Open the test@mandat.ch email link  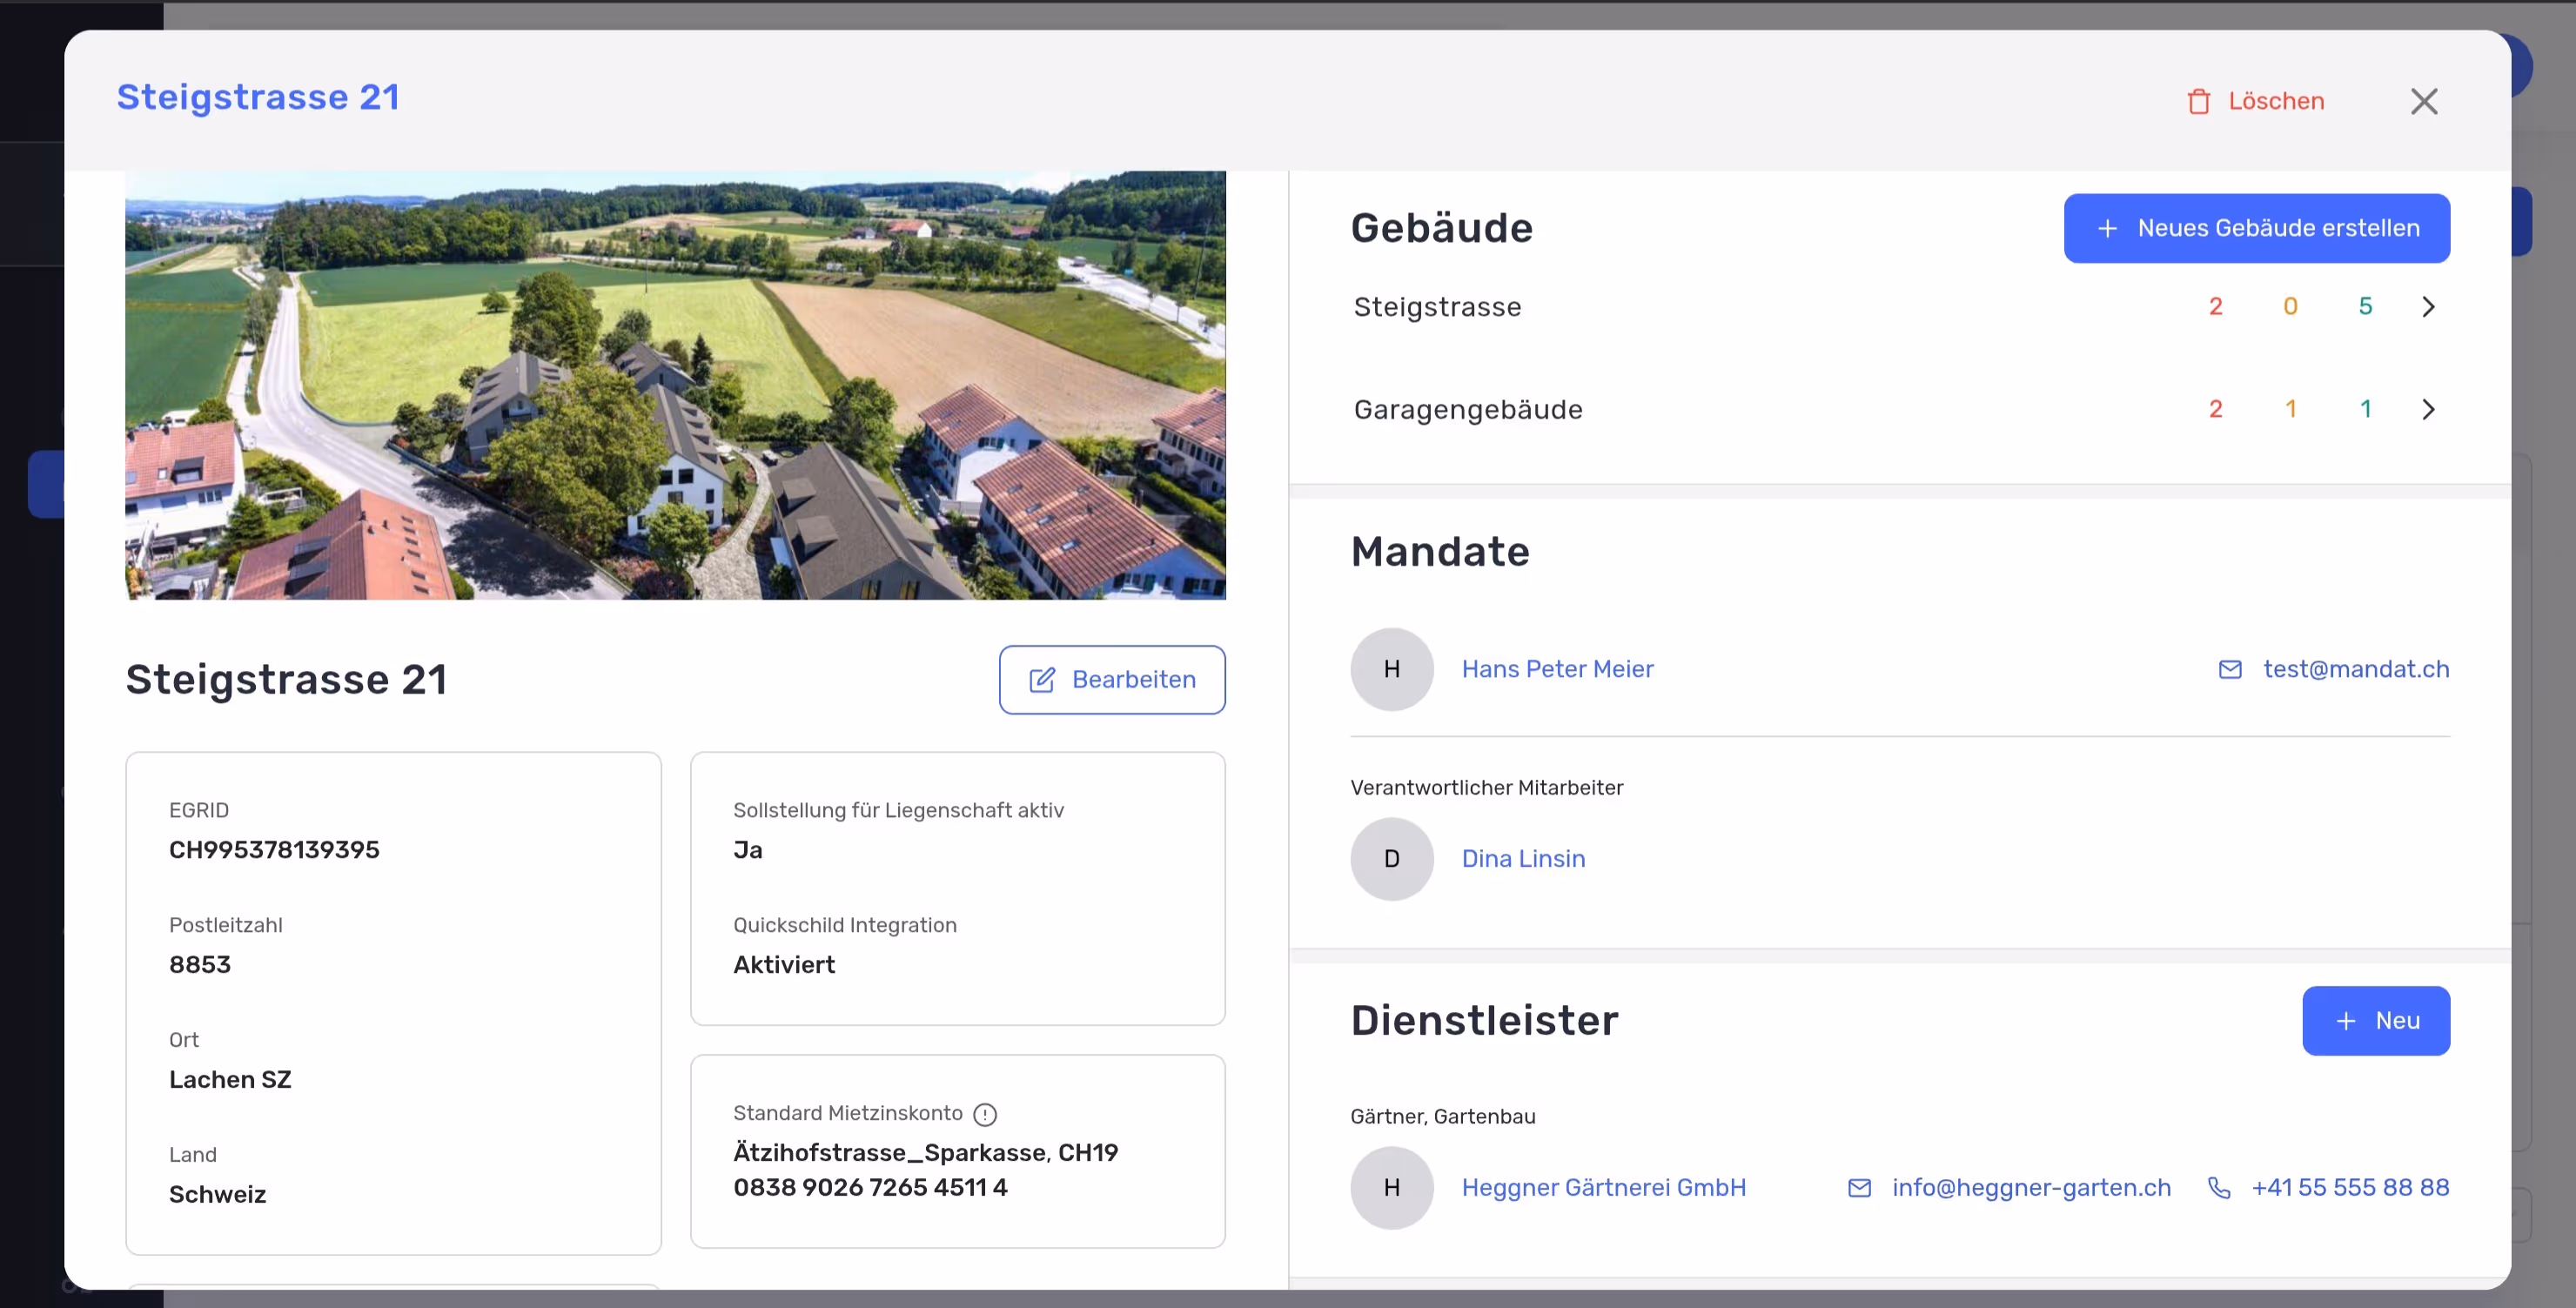point(2355,669)
